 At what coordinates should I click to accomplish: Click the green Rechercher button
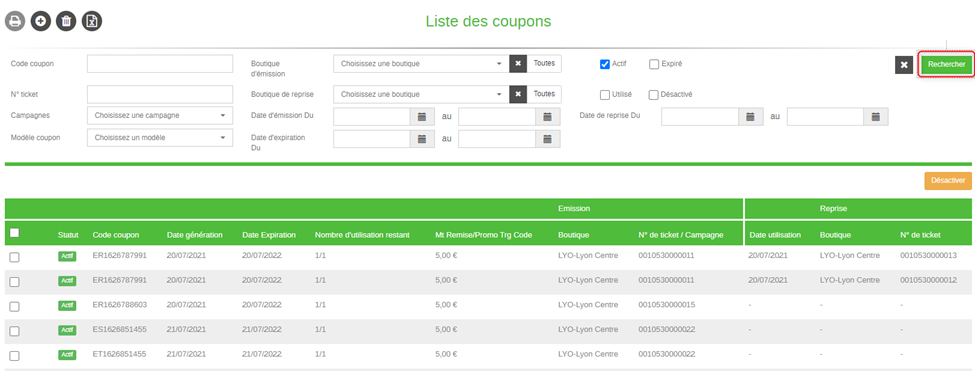pos(946,64)
